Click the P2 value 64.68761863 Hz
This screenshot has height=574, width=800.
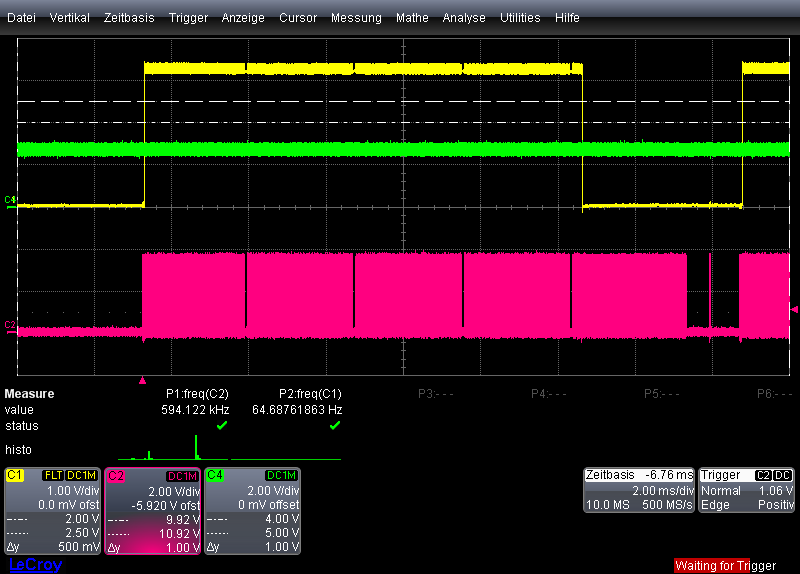[297, 410]
